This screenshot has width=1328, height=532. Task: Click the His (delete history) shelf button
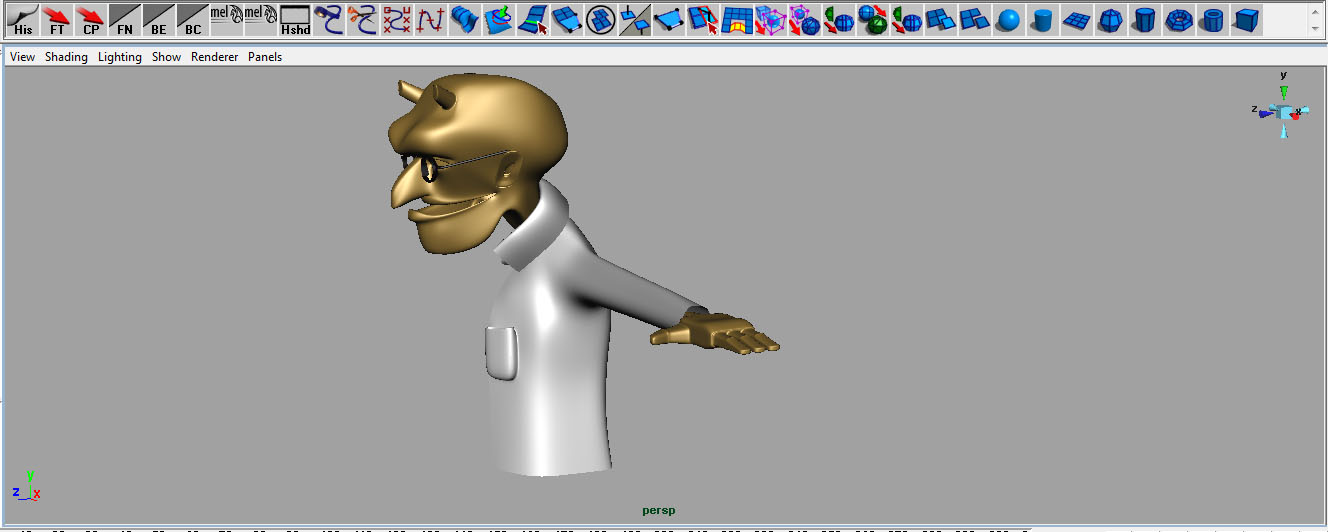click(22, 20)
